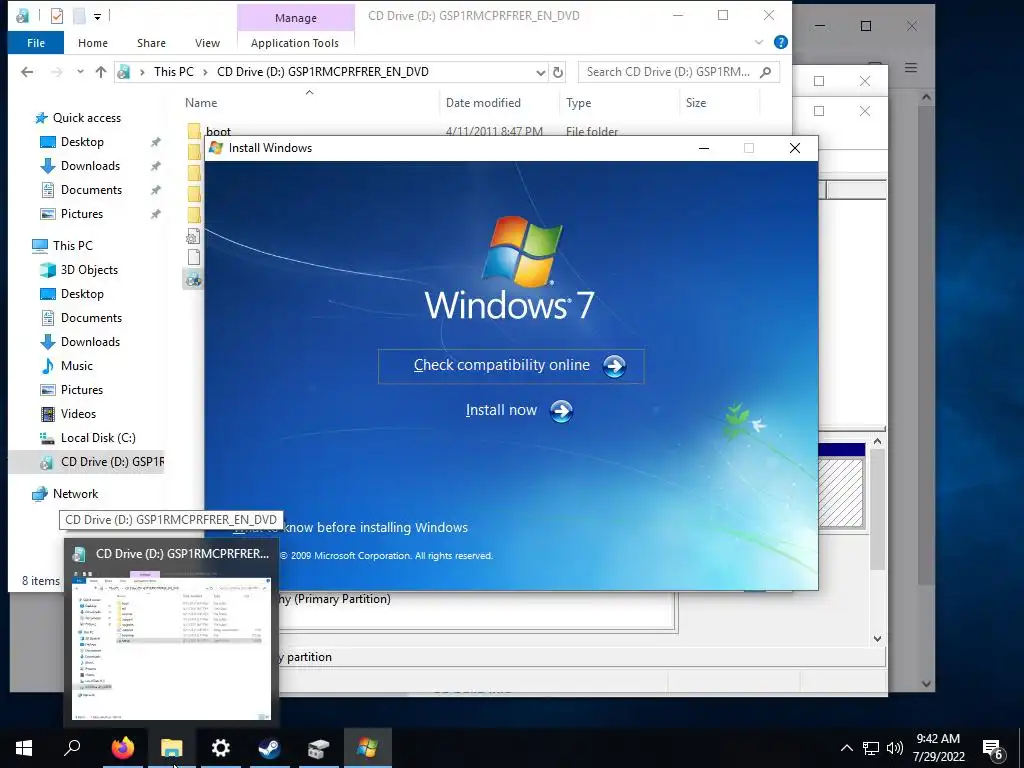Click the Manage contextual tab

click(296, 18)
